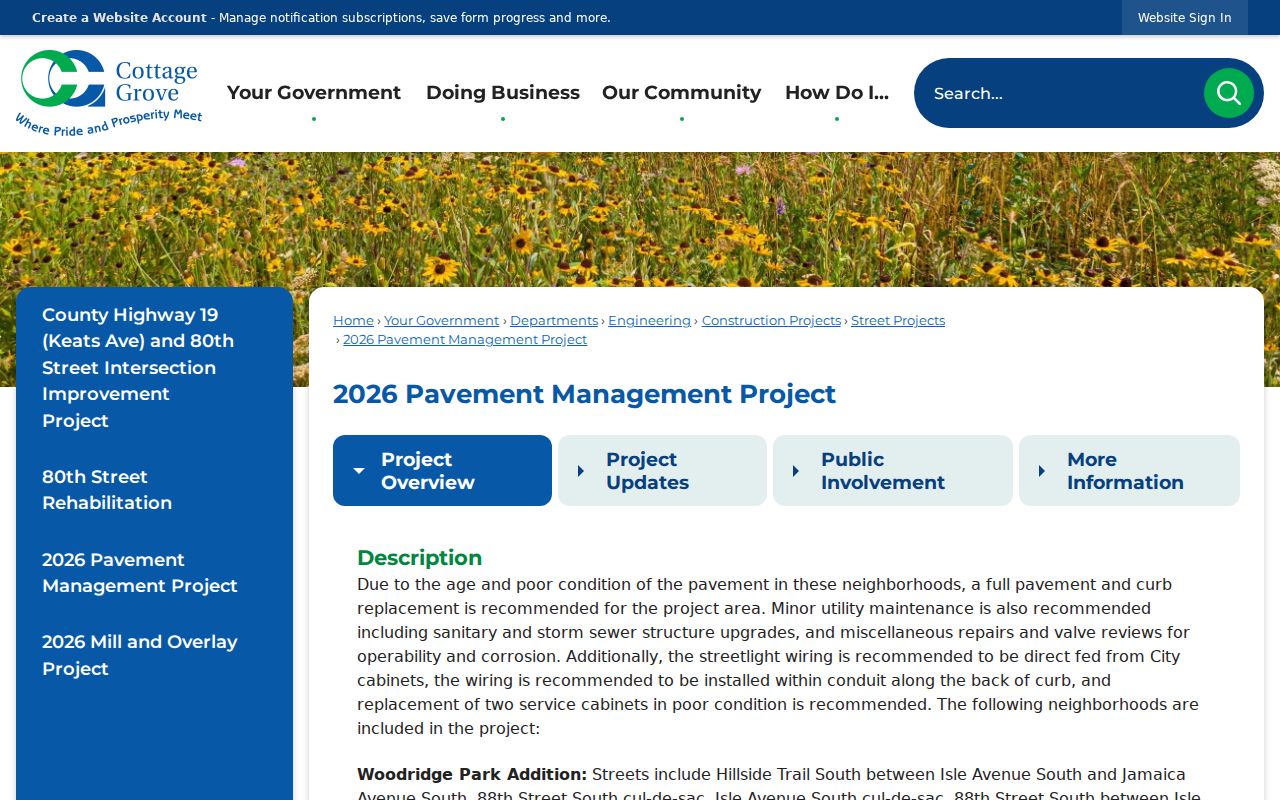Select the Project Updates tab label
The width and height of the screenshot is (1280, 800).
pyautogui.click(x=647, y=471)
